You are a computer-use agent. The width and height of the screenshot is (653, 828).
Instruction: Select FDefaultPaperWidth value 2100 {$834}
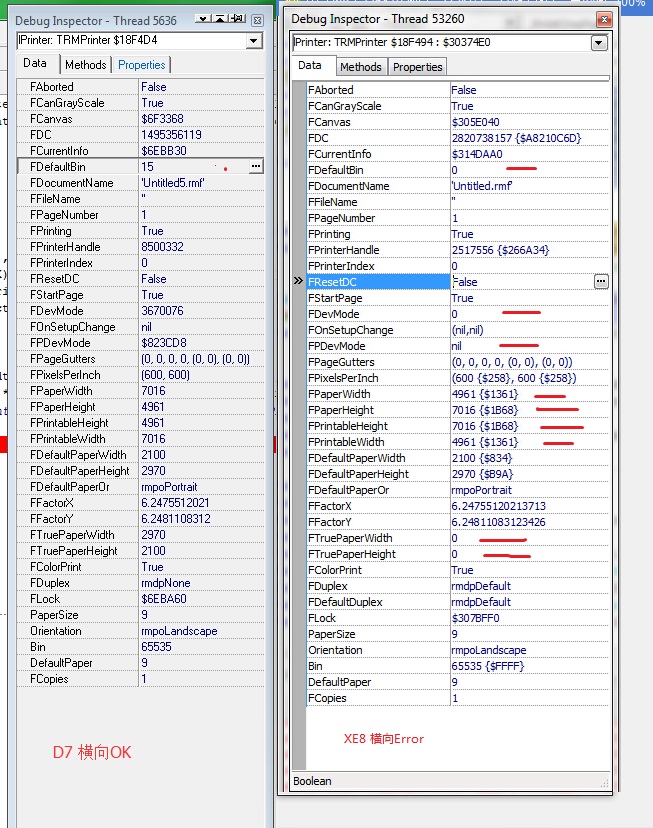[x=481, y=458]
